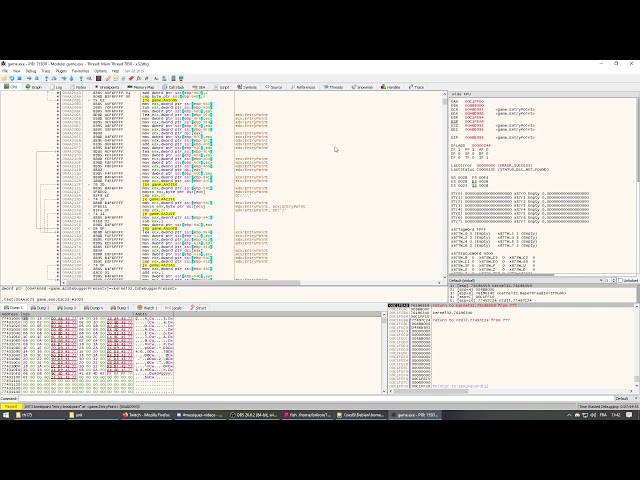Open the Windows Start button
The height and width of the screenshot is (480, 640).
tap(6, 415)
